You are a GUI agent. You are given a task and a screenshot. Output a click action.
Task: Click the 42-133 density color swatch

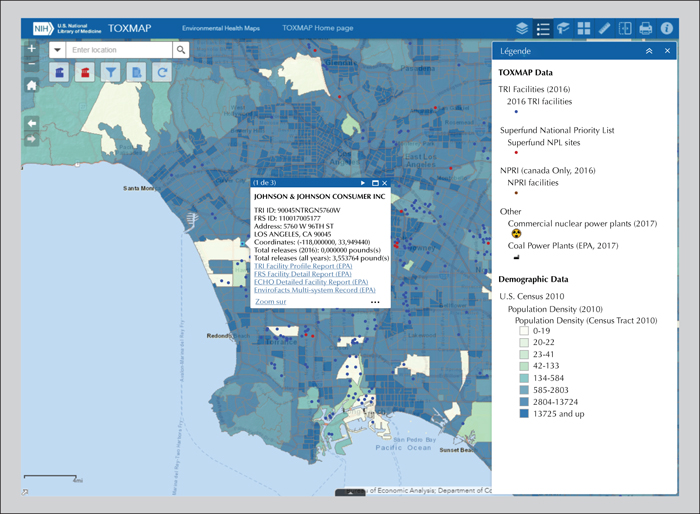click(x=524, y=366)
